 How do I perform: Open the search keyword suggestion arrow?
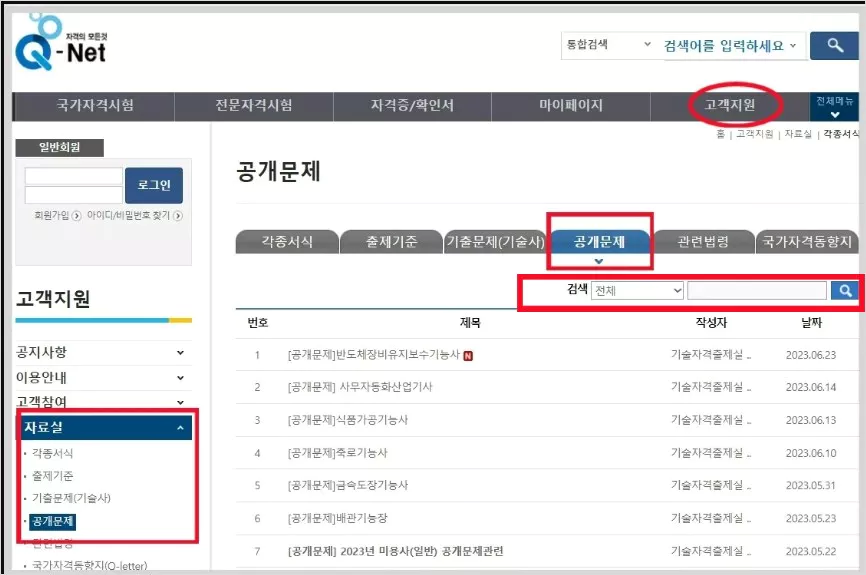click(x=793, y=46)
